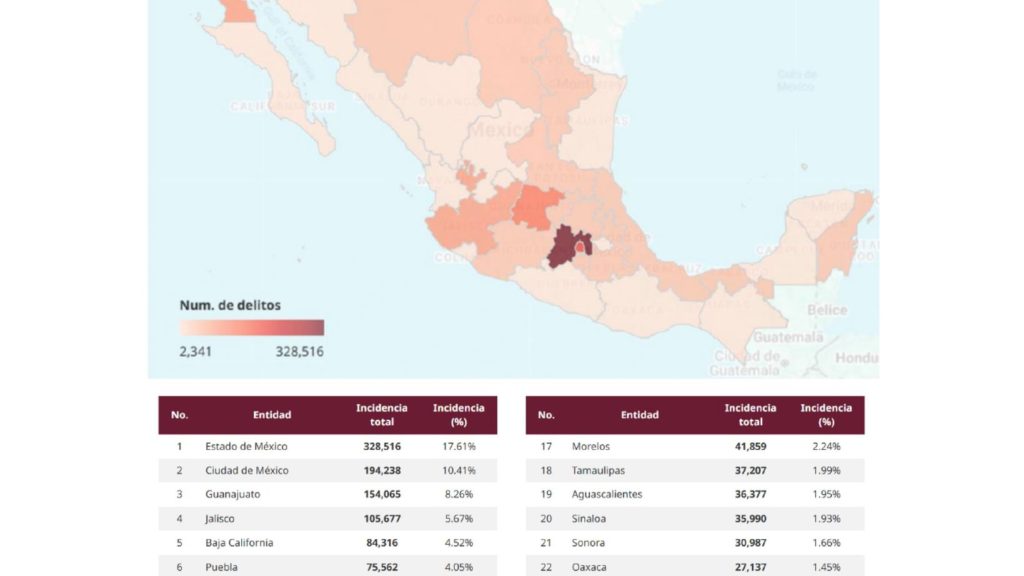1024x576 pixels.
Task: Click the Incidencia total column header
Action: tap(381, 414)
